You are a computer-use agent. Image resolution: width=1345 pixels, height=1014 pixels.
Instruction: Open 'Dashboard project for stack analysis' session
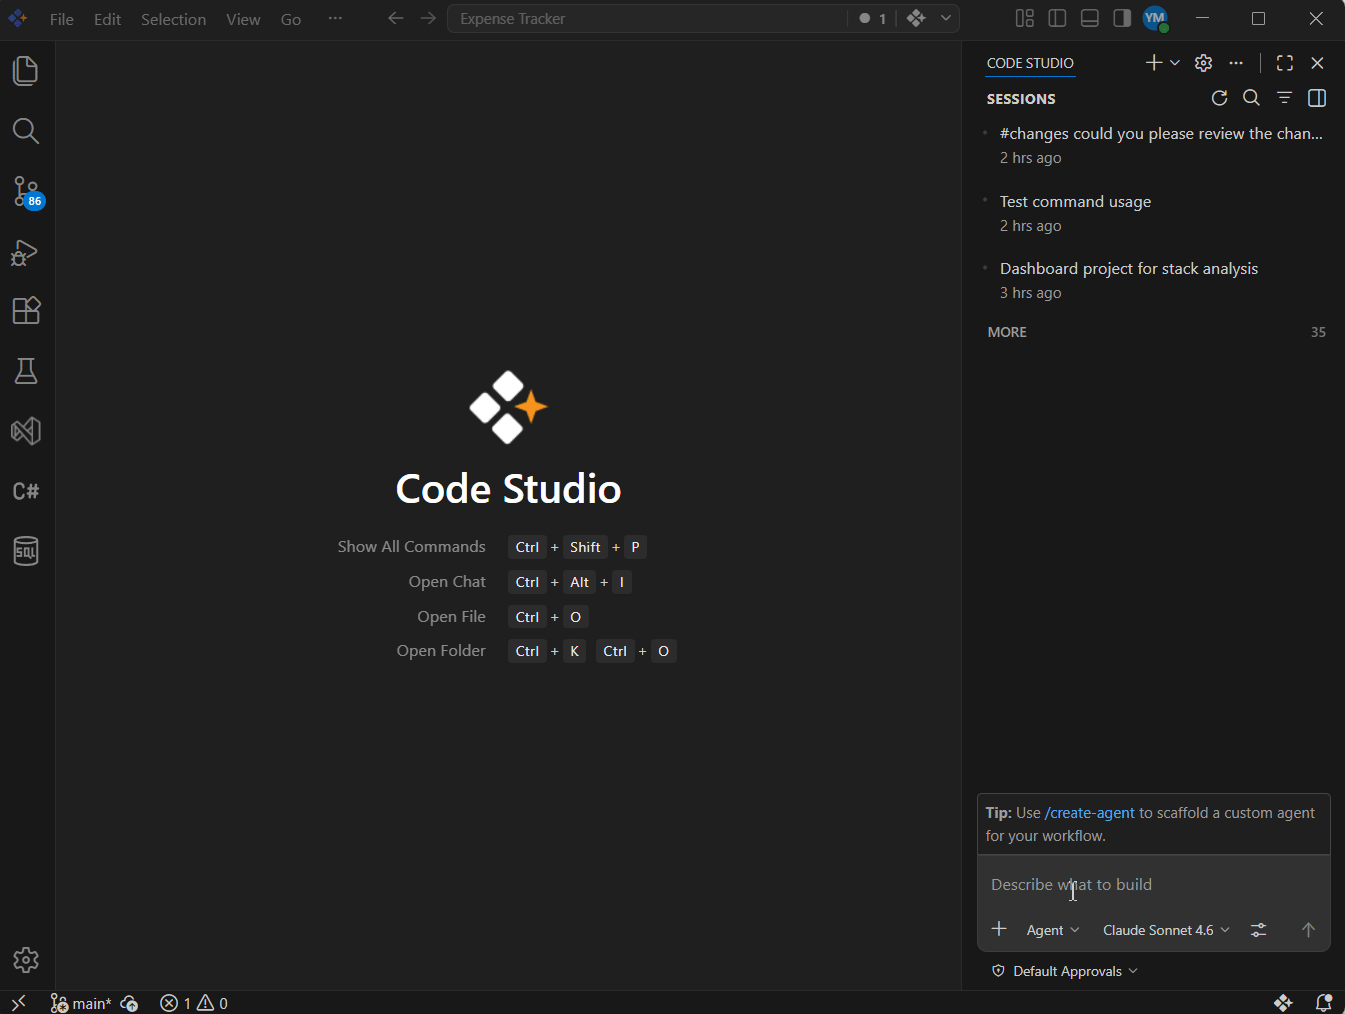click(x=1156, y=280)
